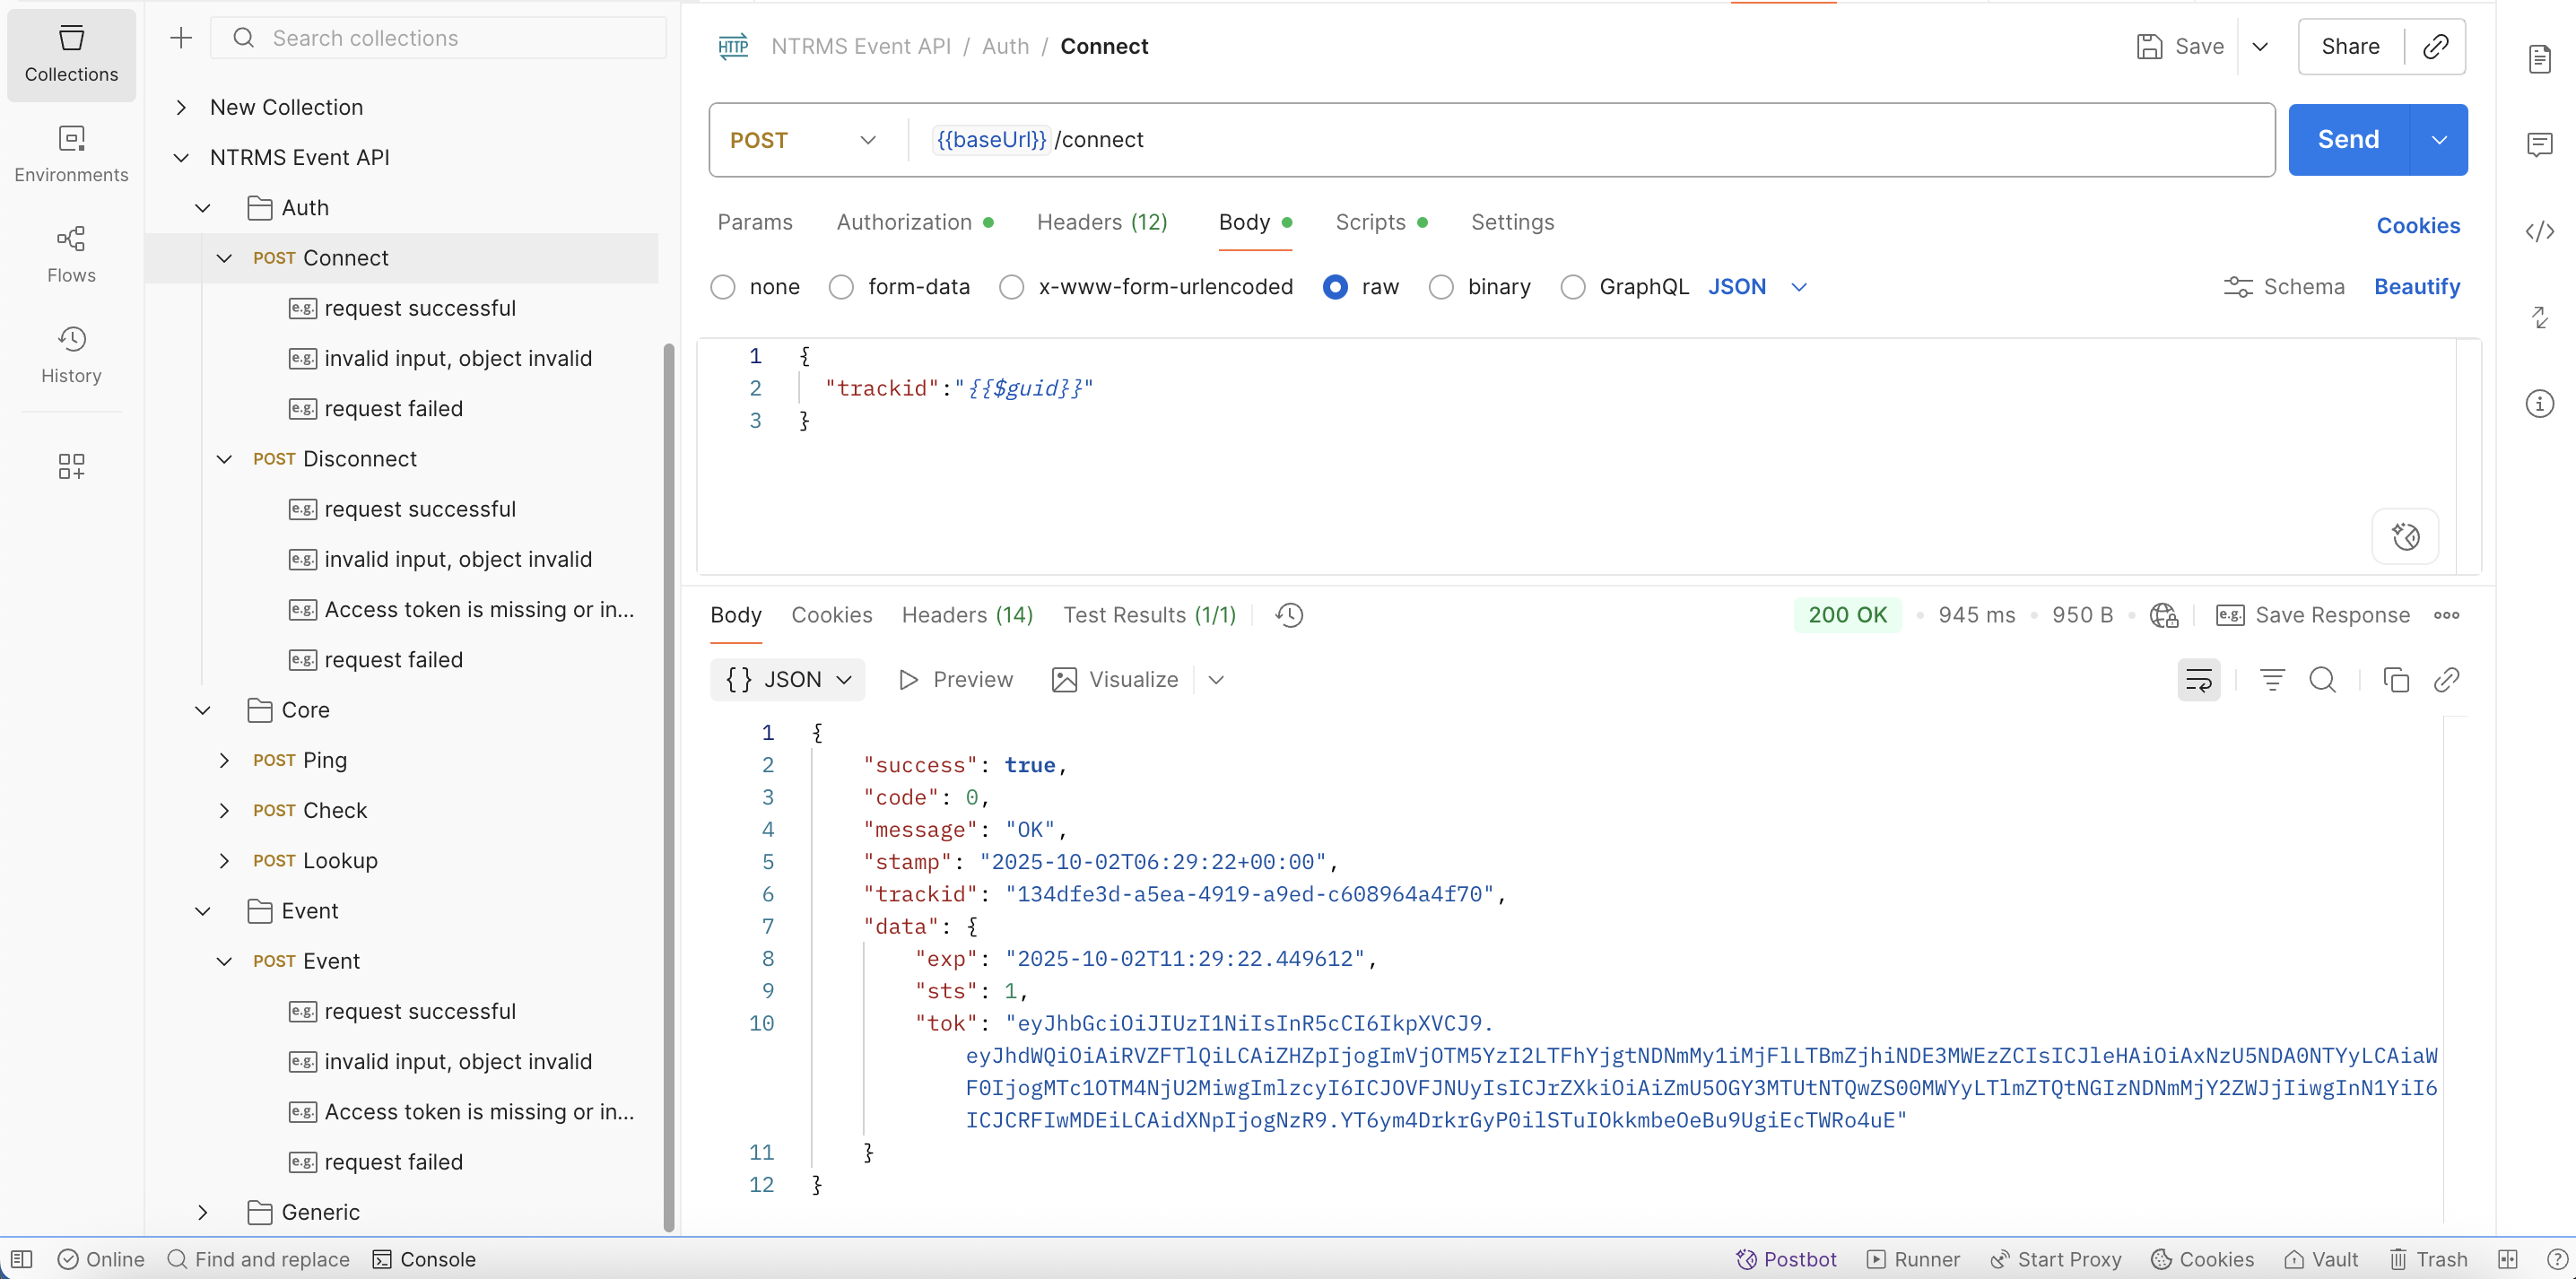Click the Send button
The image size is (2576, 1279).
point(2348,140)
